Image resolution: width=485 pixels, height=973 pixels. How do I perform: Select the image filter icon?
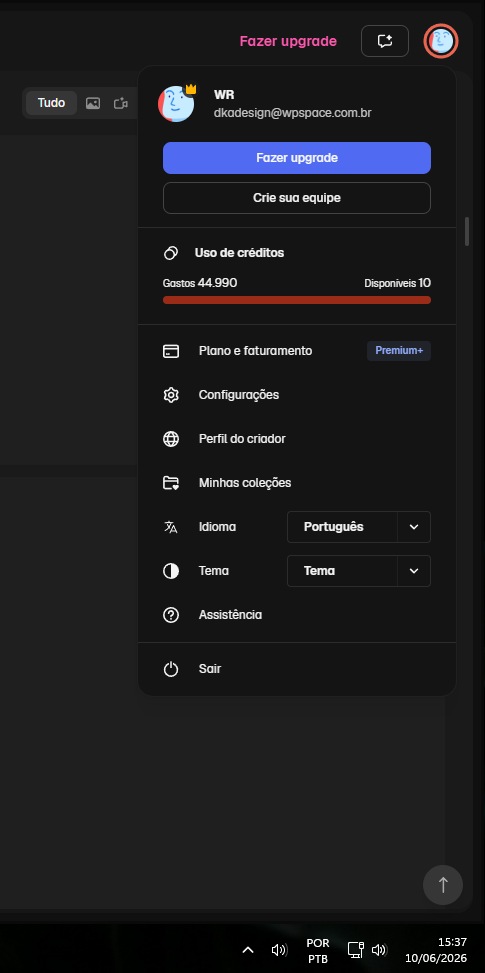pos(93,104)
